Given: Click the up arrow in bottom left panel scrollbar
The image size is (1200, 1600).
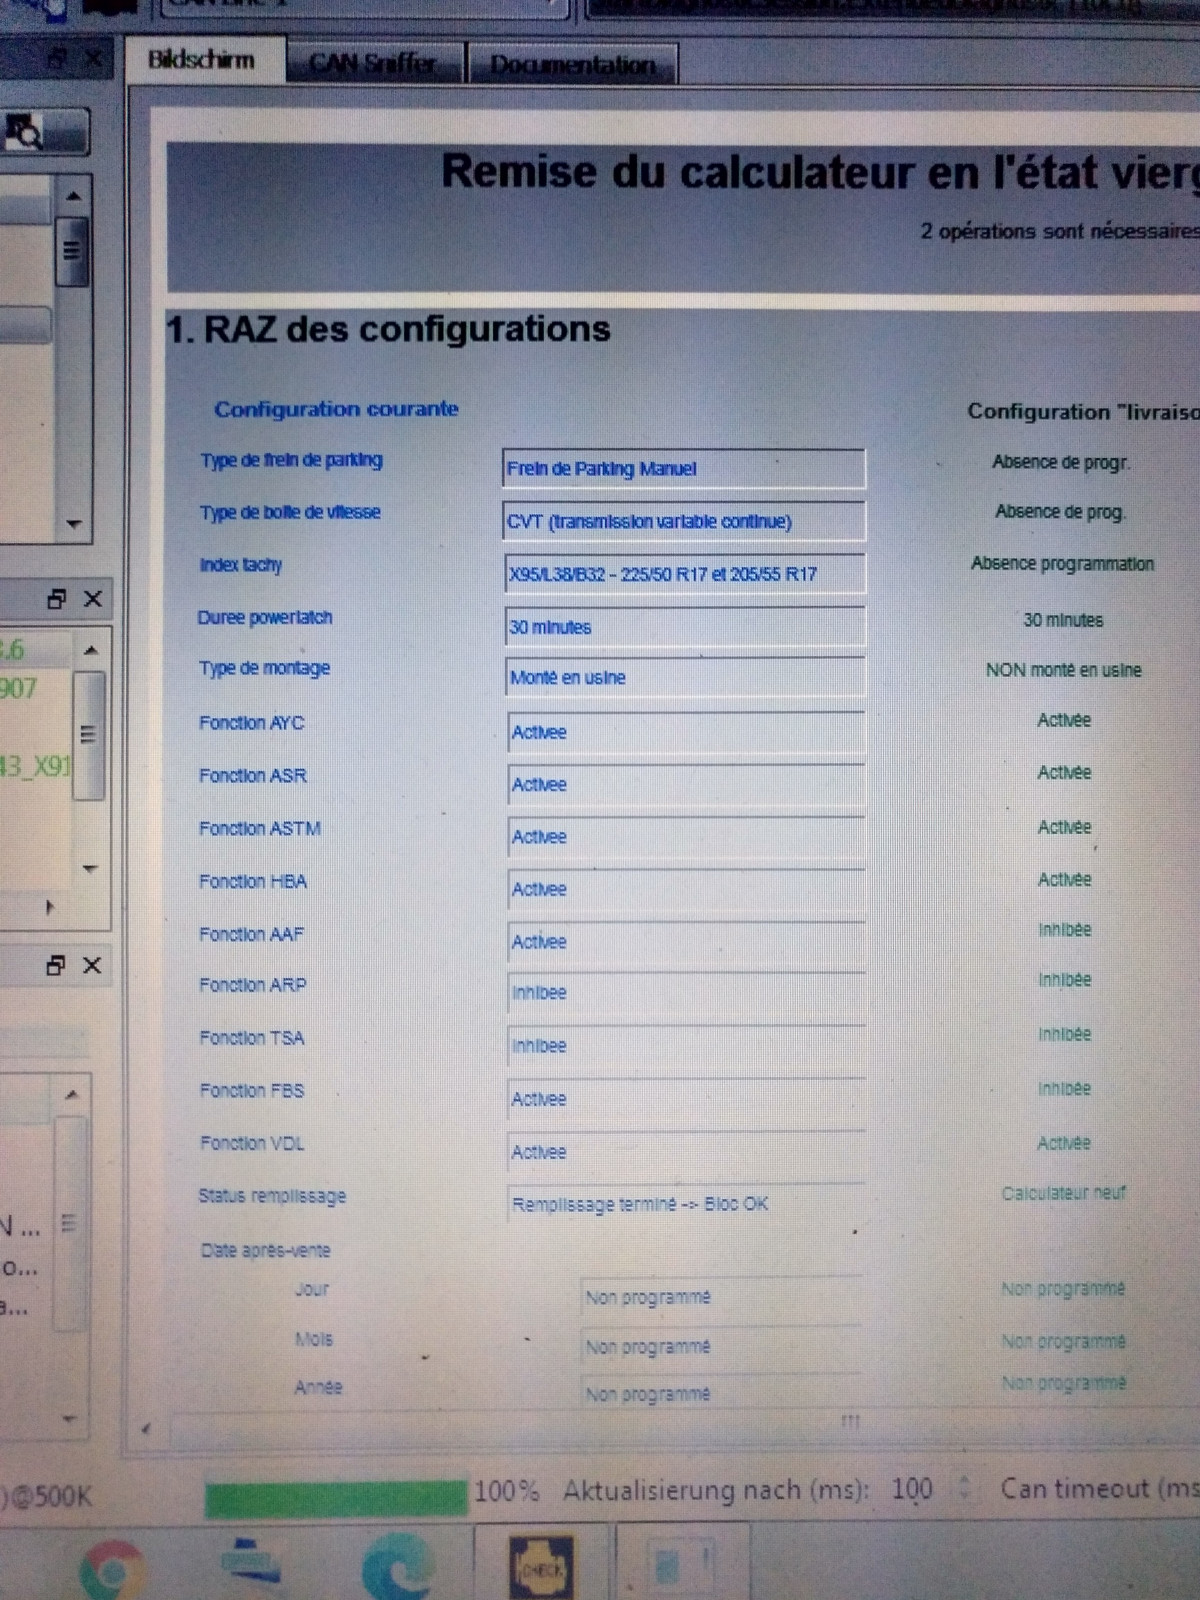Looking at the screenshot, I should click(x=70, y=1095).
